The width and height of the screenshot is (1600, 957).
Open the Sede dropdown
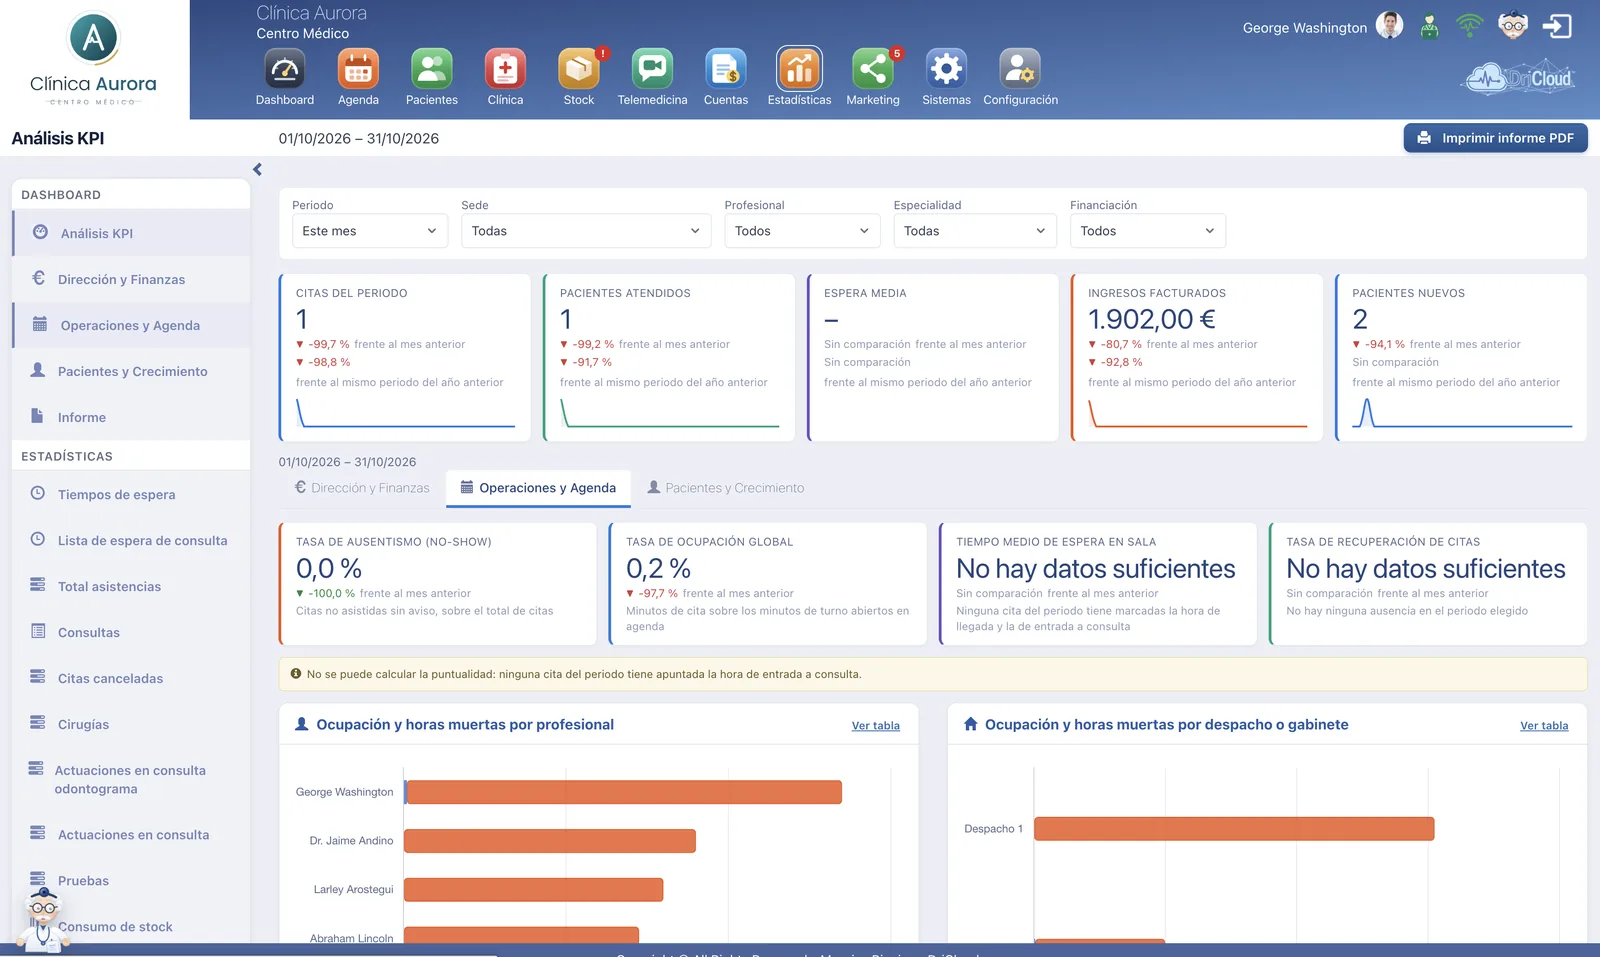tap(586, 231)
